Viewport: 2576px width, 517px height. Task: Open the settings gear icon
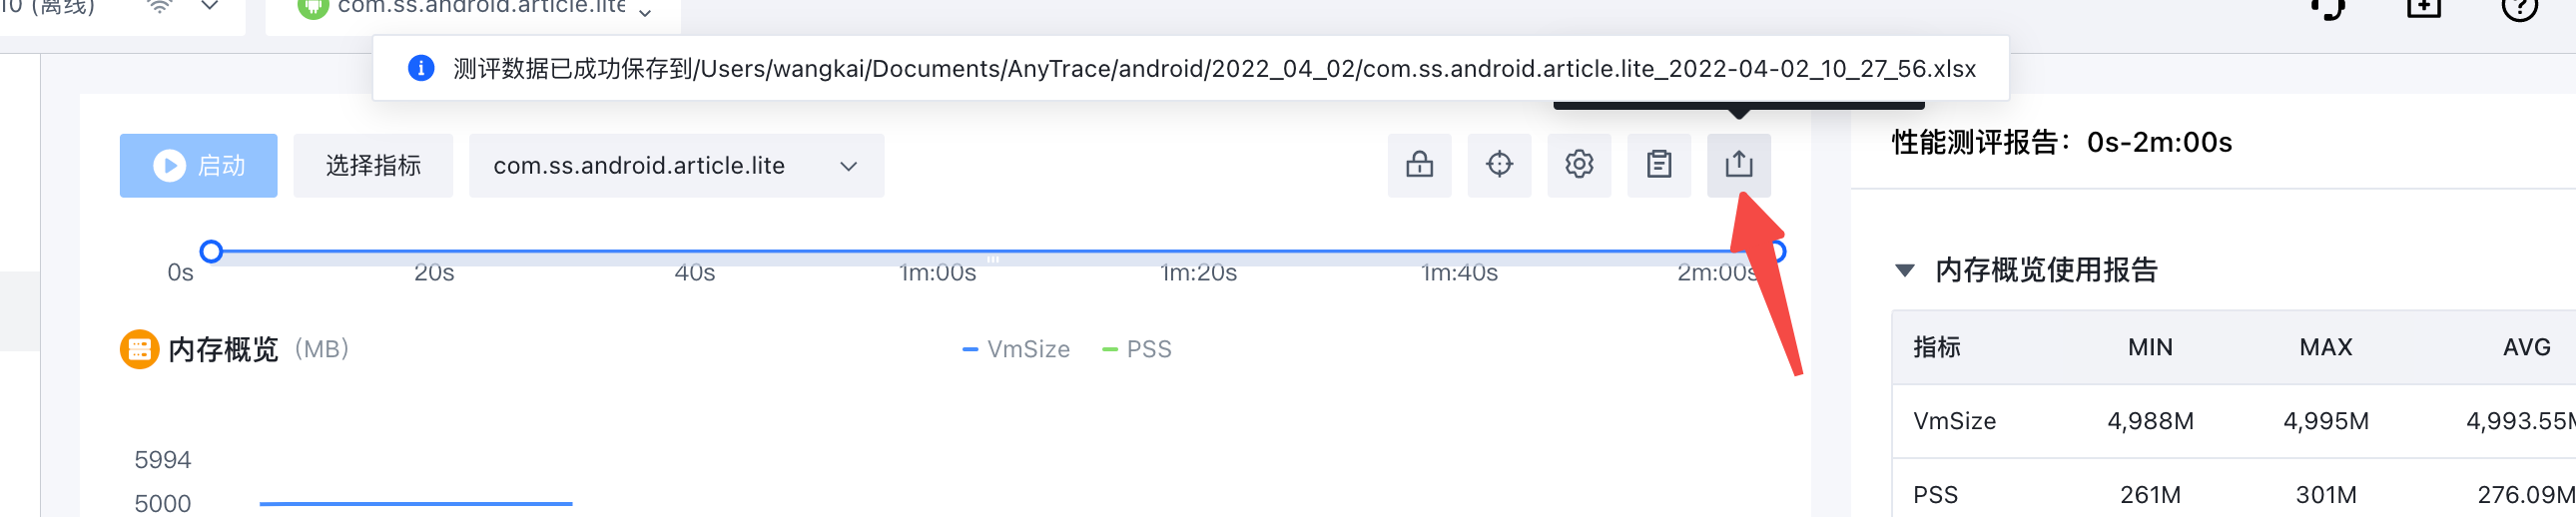coord(1579,165)
